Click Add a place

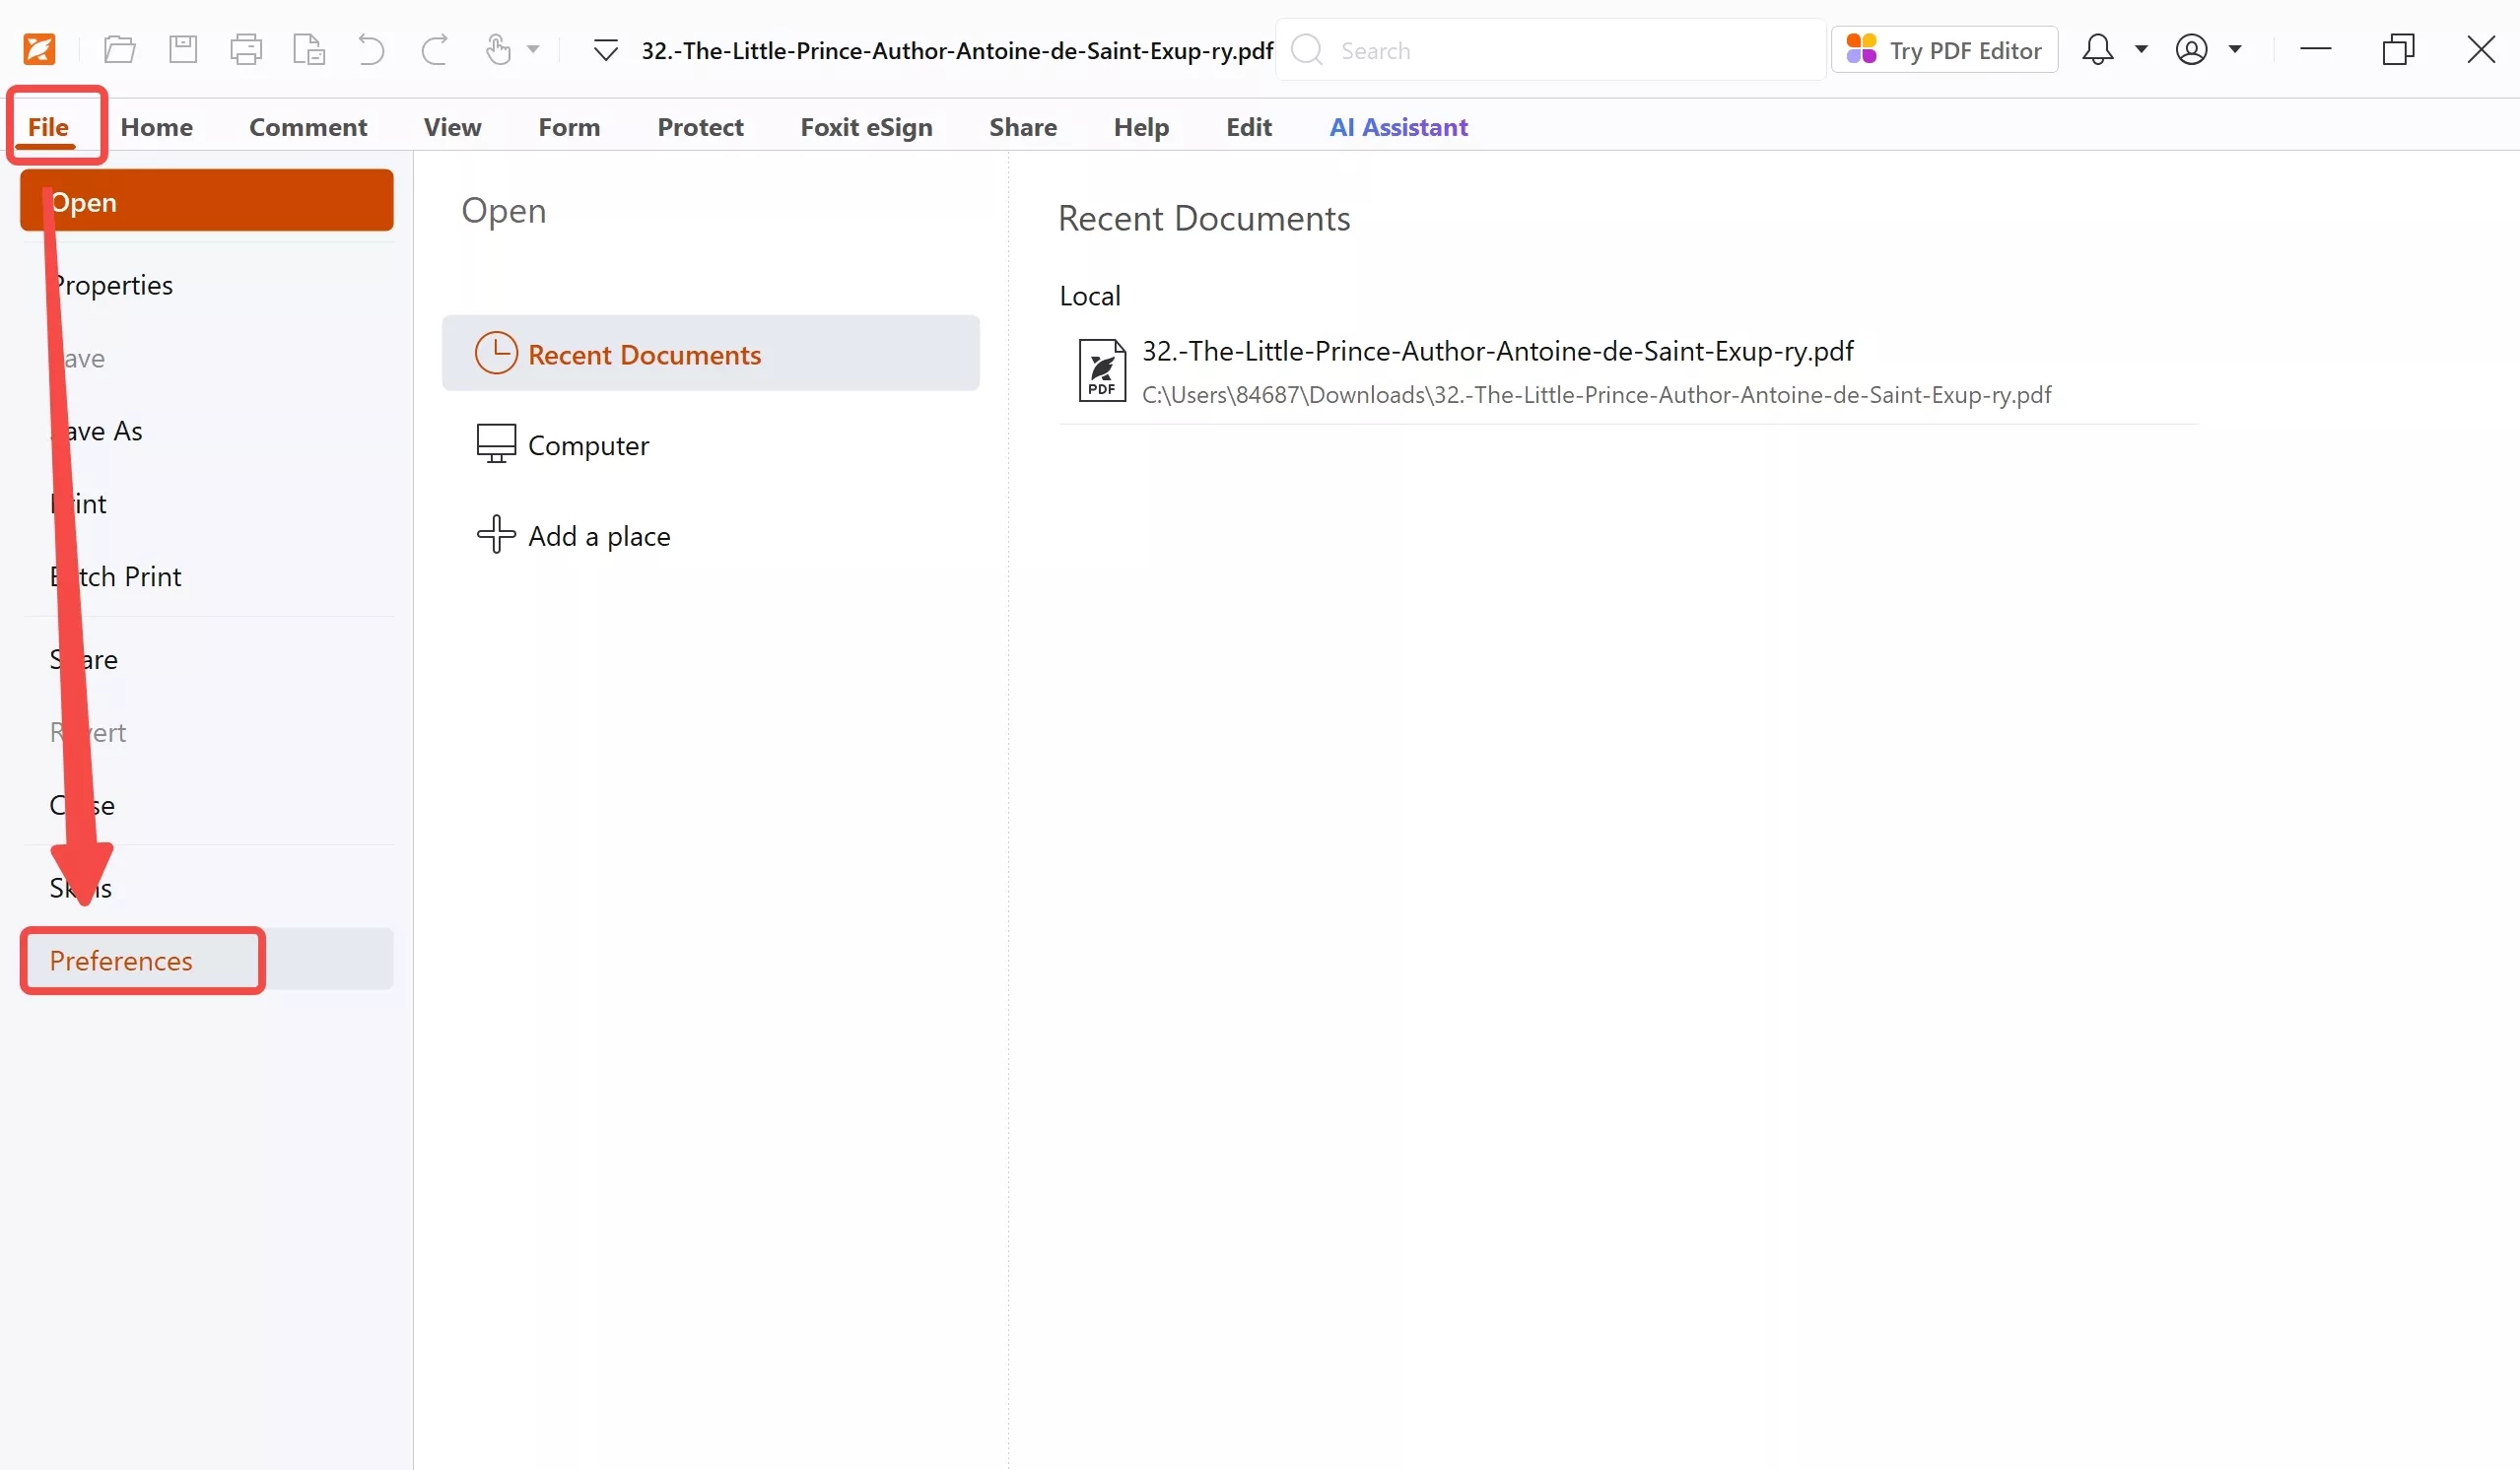pos(711,536)
